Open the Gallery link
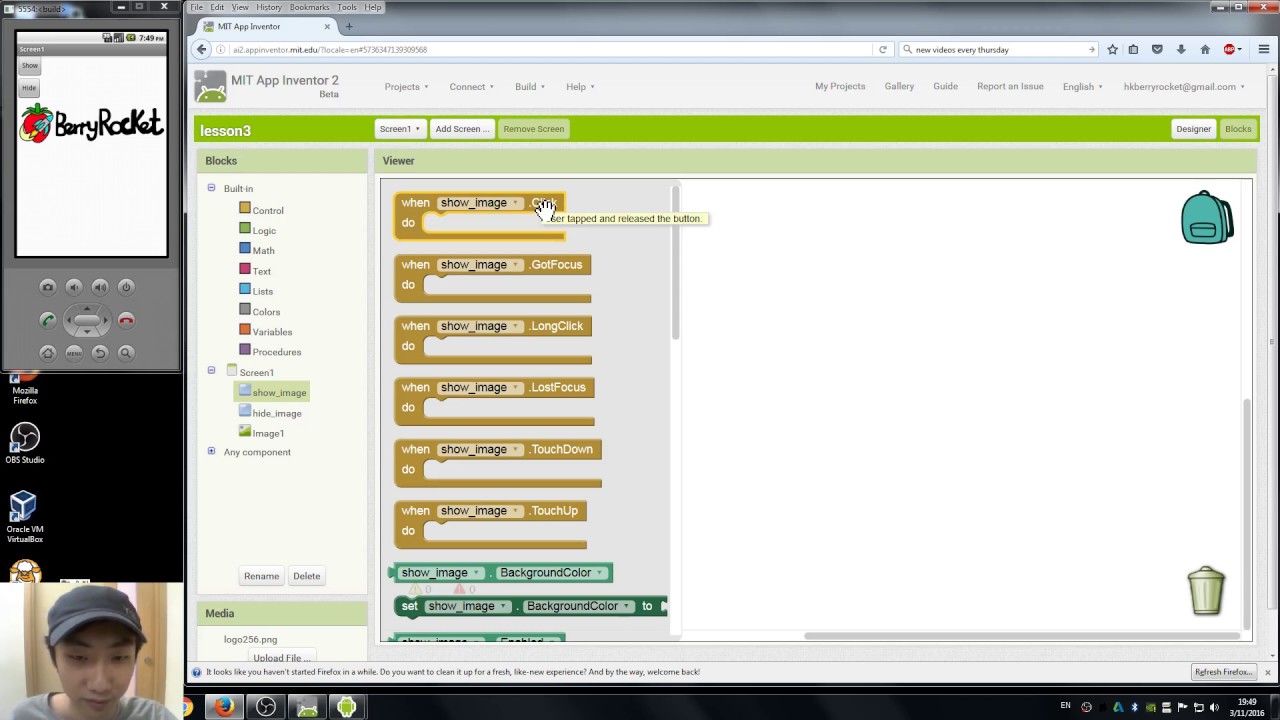The width and height of the screenshot is (1280, 720). (899, 86)
